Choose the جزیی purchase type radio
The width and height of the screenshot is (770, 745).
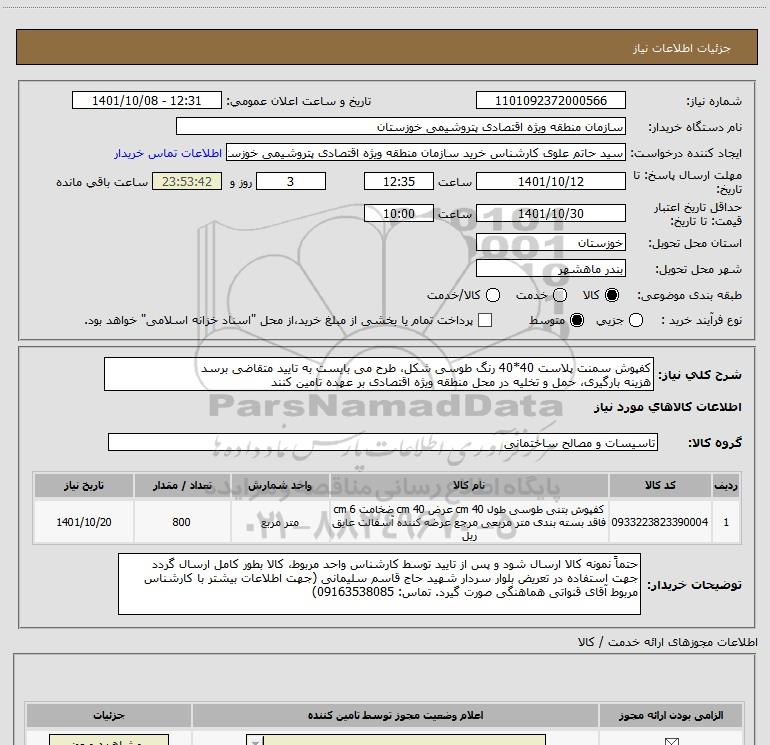(x=636, y=320)
